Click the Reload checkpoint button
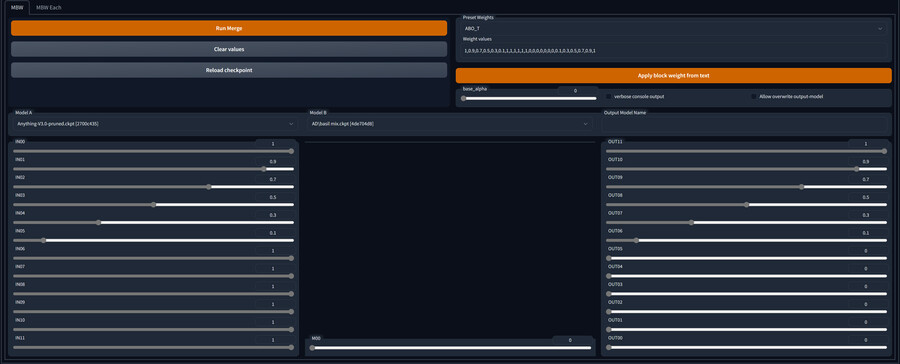Image resolution: width=900 pixels, height=364 pixels. pyautogui.click(x=229, y=70)
